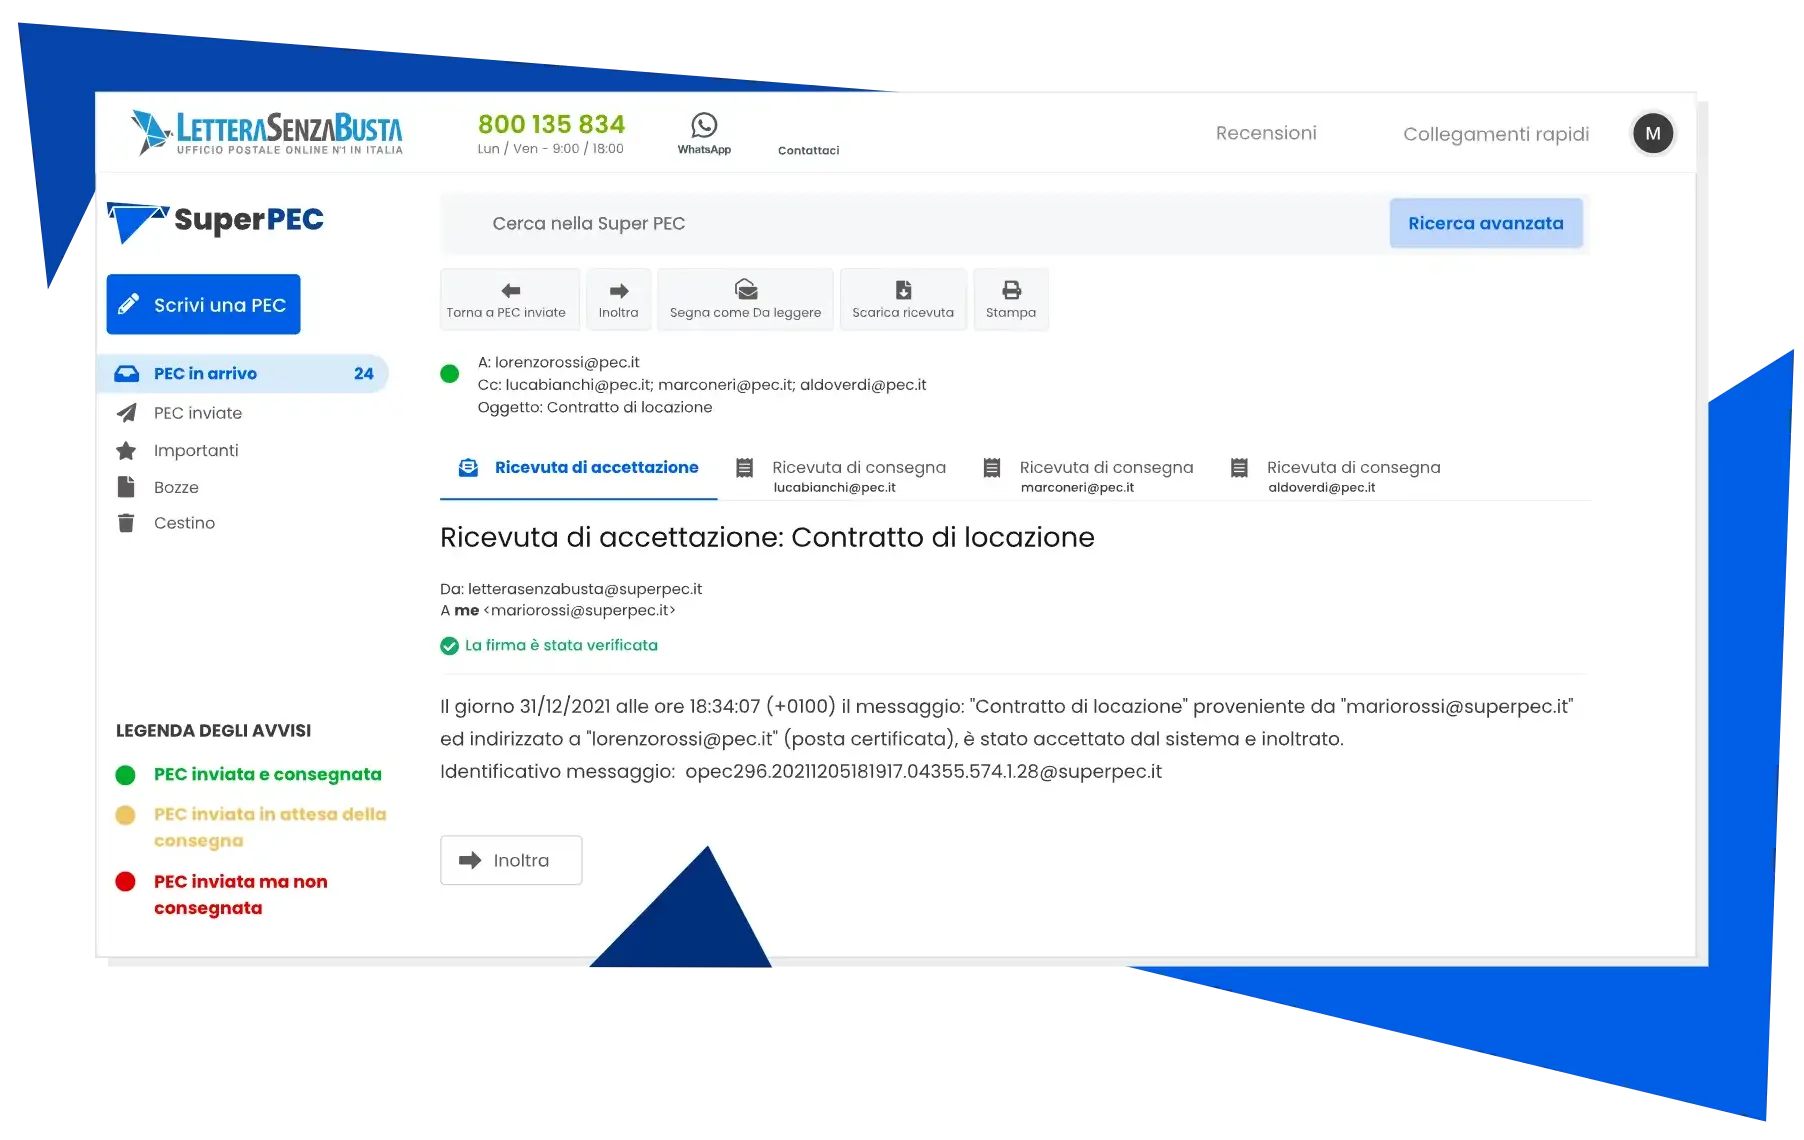Click the Scarica ricevuta icon
The width and height of the screenshot is (1804, 1140).
(x=903, y=290)
